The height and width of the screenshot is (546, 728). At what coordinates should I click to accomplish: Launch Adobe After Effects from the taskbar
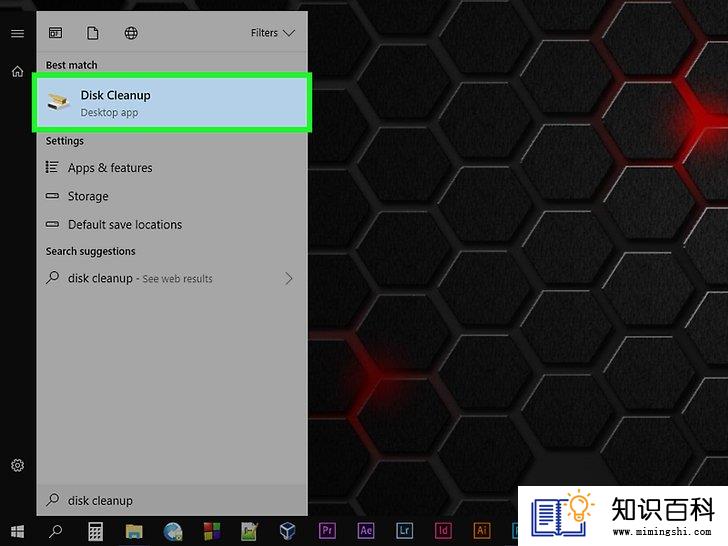366,530
